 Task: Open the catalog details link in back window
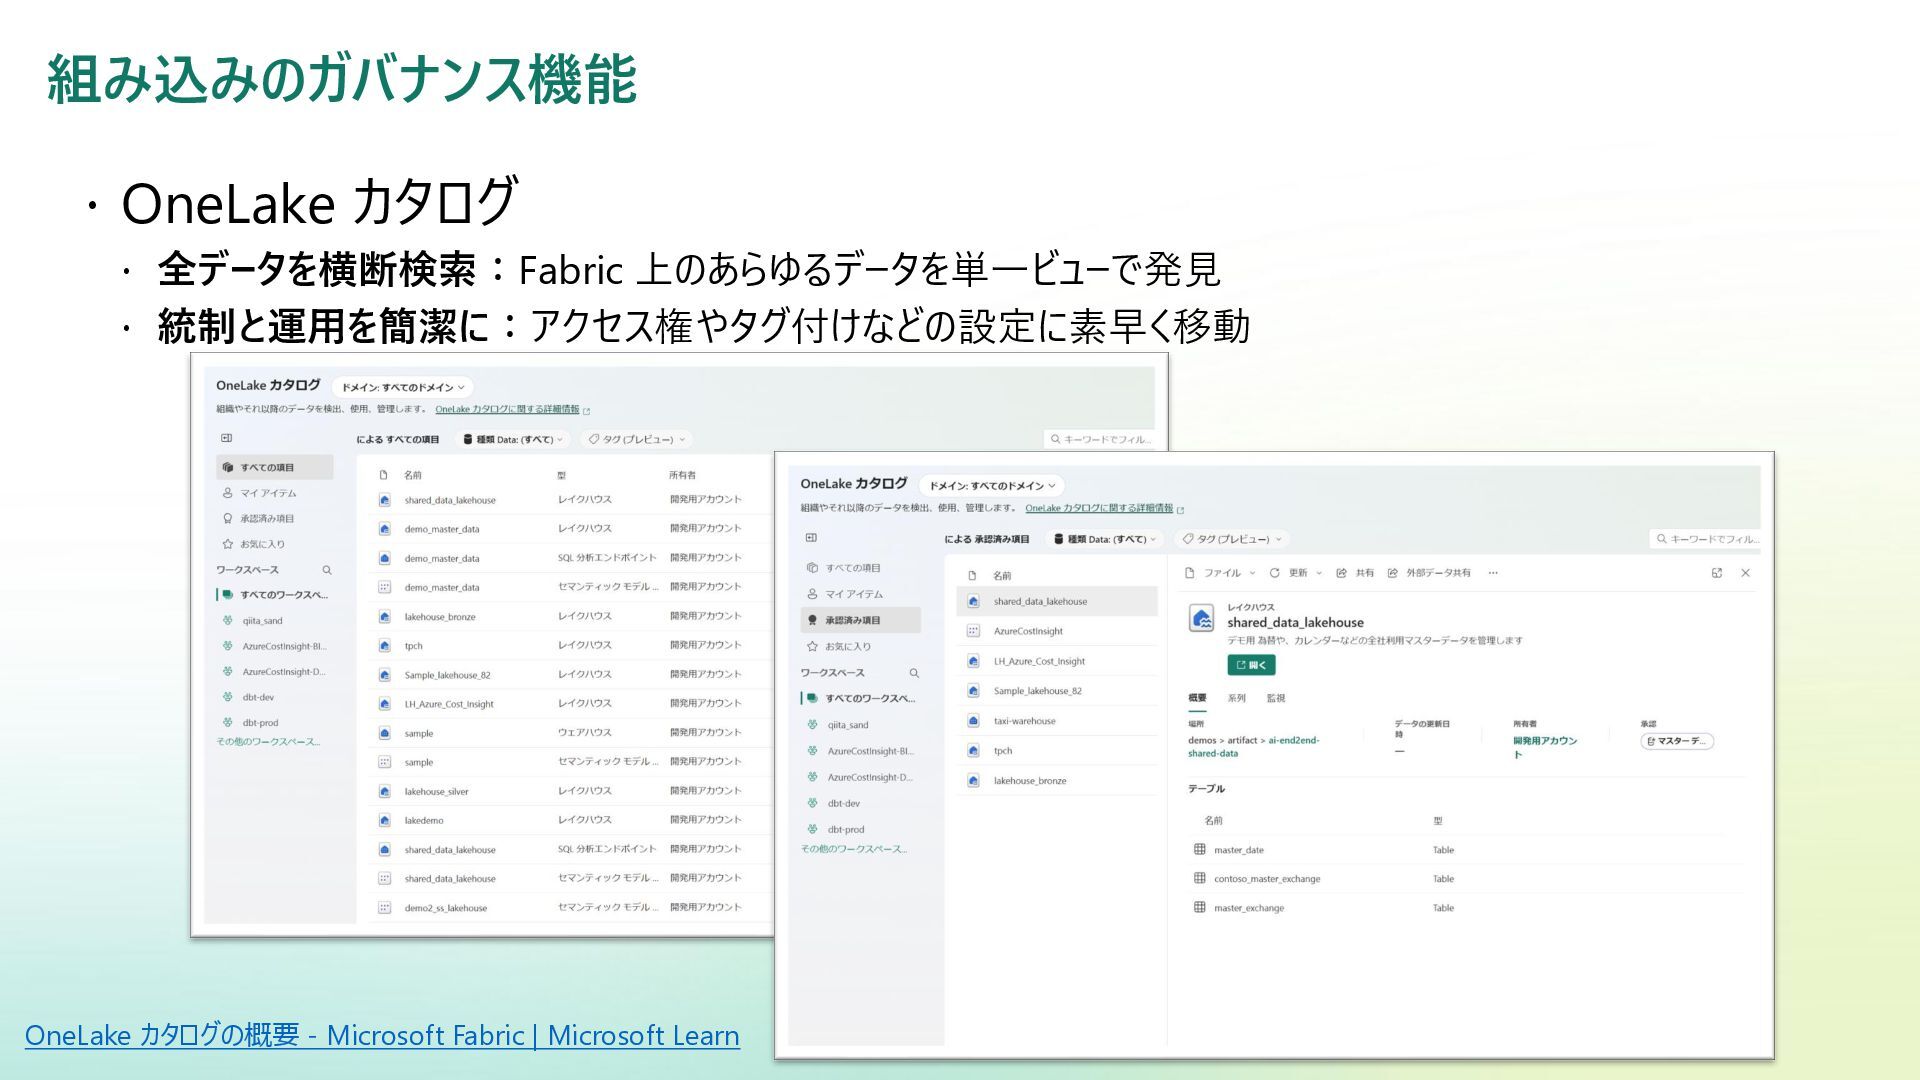coord(507,409)
